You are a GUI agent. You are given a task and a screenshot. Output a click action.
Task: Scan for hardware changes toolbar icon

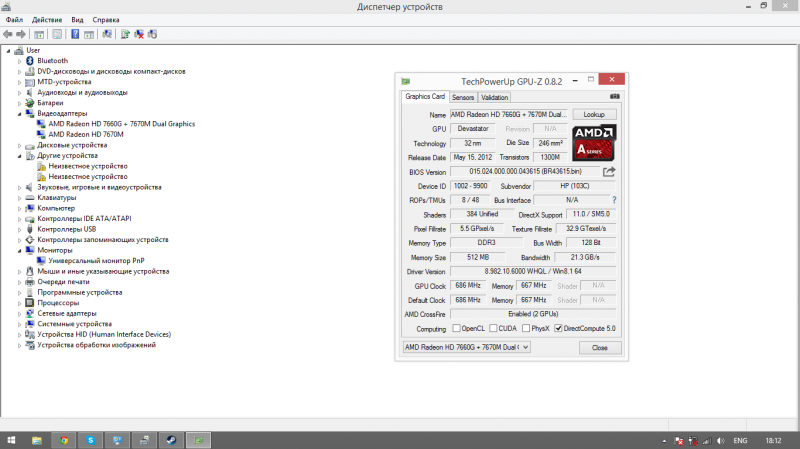point(107,34)
